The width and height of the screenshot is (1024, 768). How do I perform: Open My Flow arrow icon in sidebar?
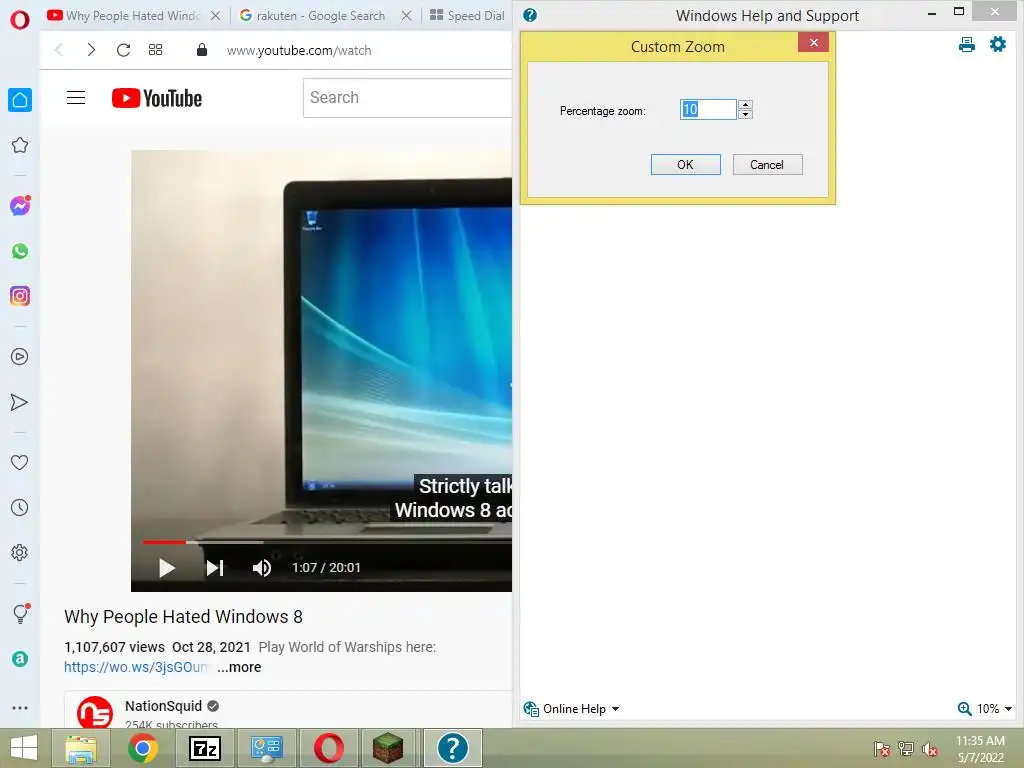[x=20, y=402]
